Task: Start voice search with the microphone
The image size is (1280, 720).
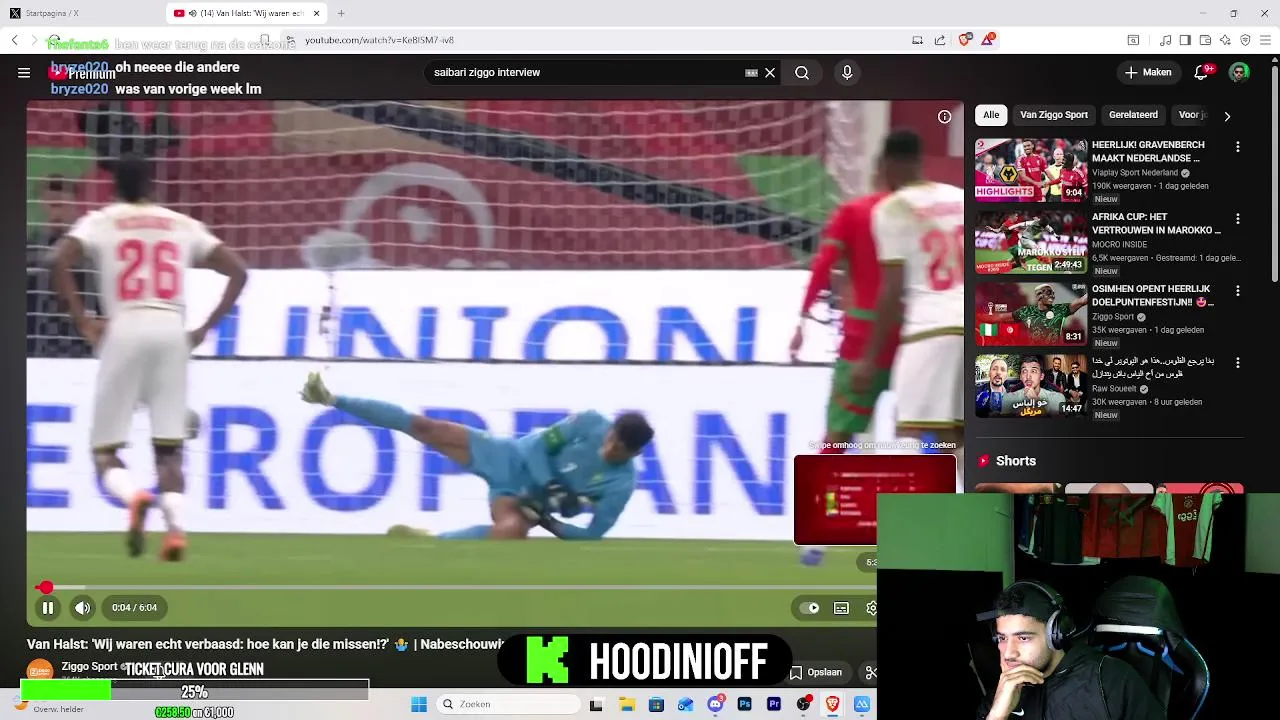Action: coord(847,72)
